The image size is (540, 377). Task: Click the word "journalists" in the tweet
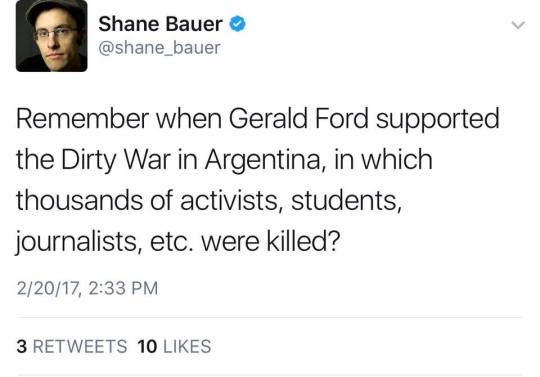[x=76, y=242]
